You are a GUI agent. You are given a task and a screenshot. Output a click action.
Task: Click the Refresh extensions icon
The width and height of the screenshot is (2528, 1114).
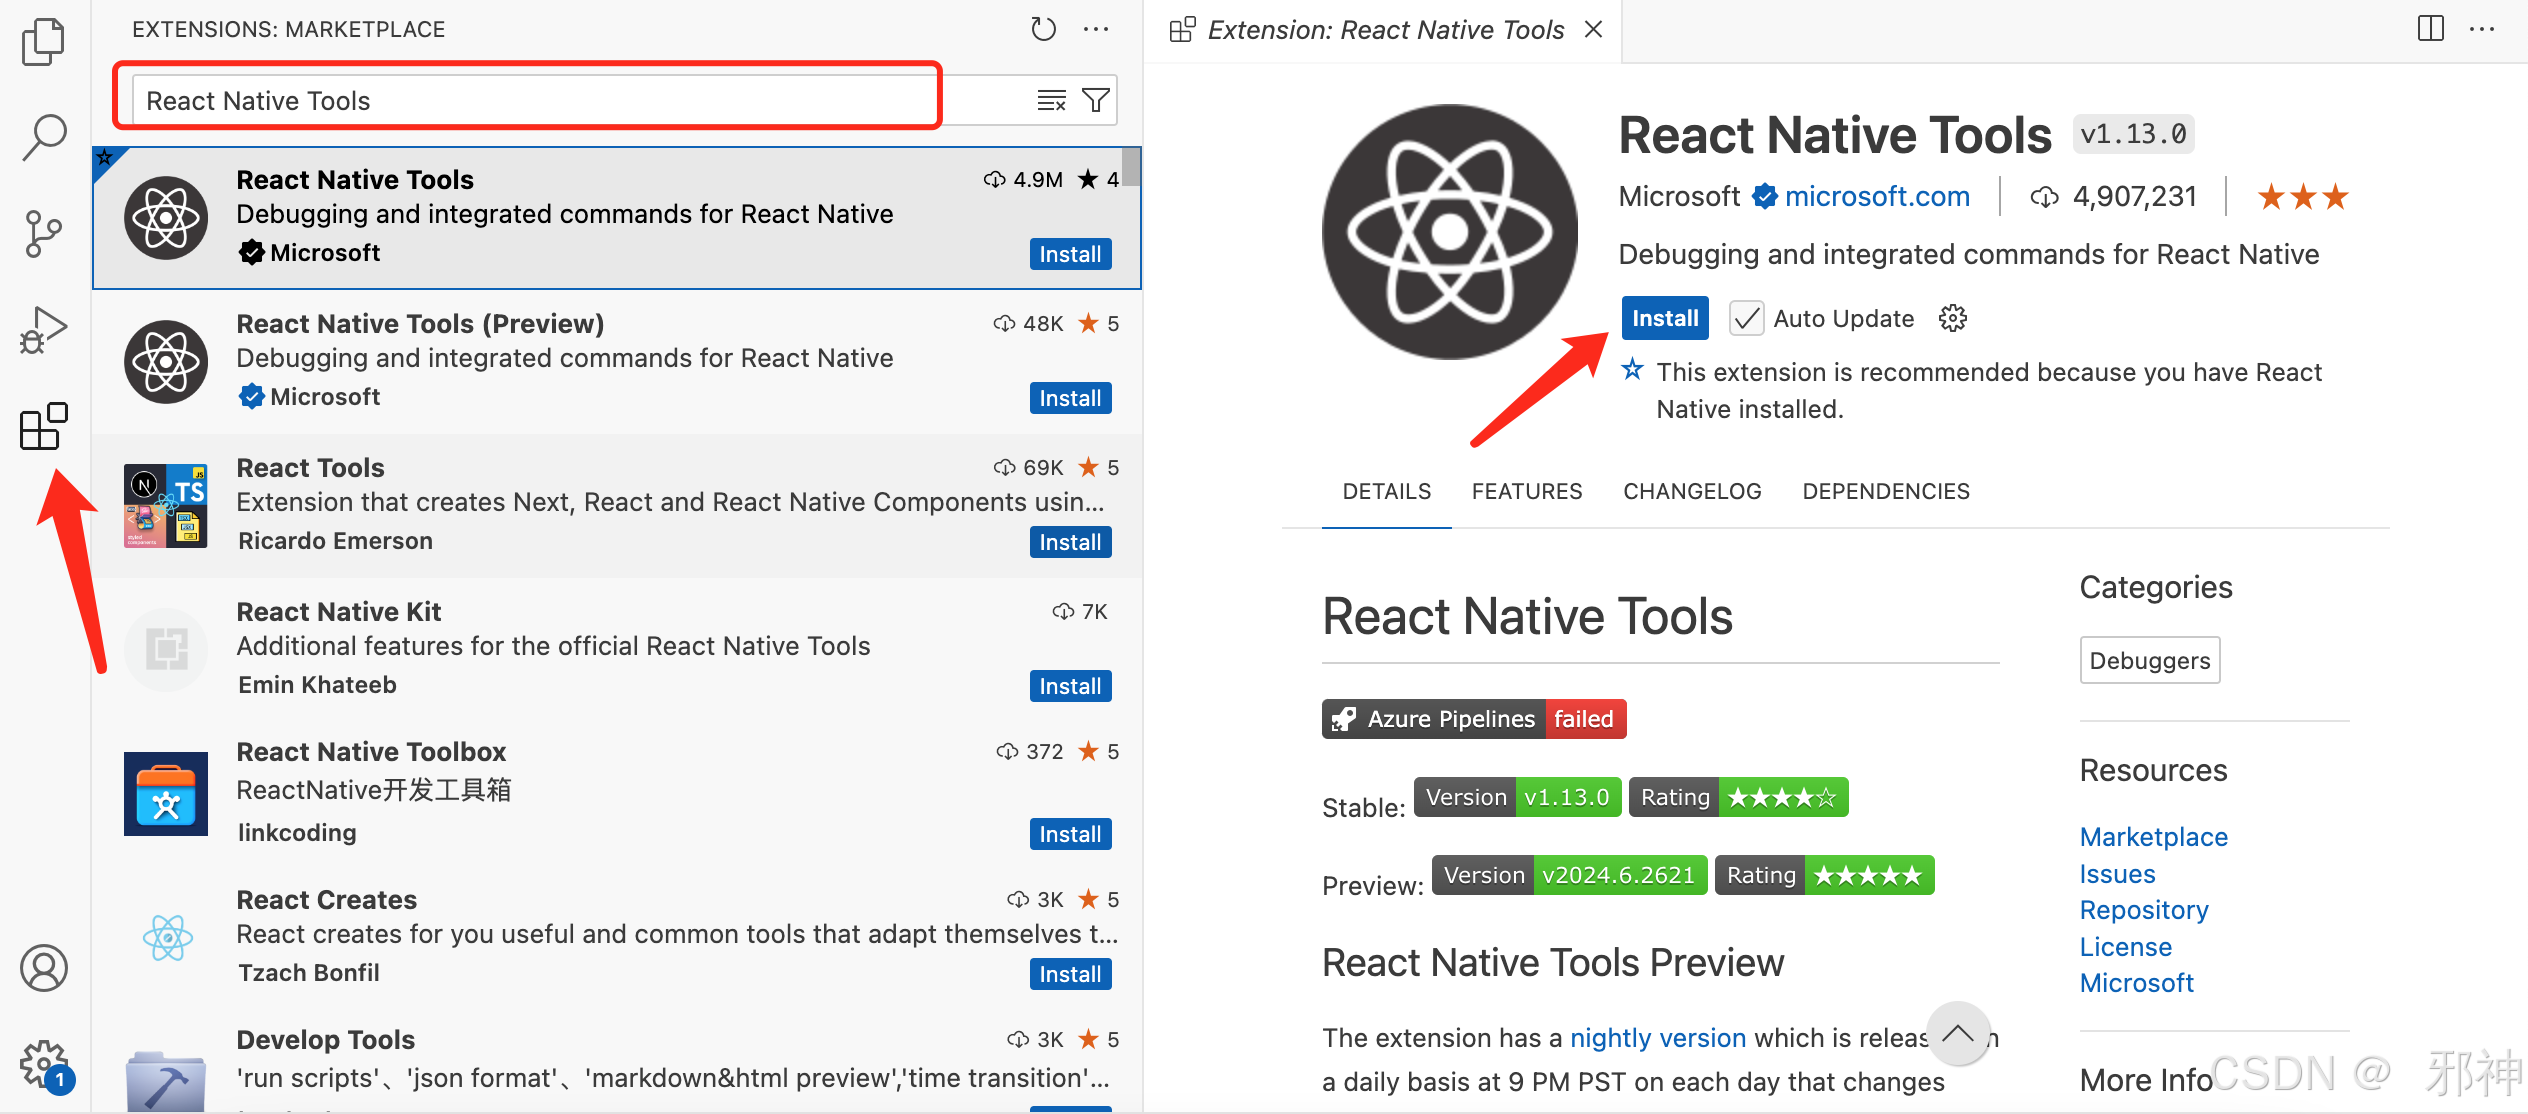1043,29
